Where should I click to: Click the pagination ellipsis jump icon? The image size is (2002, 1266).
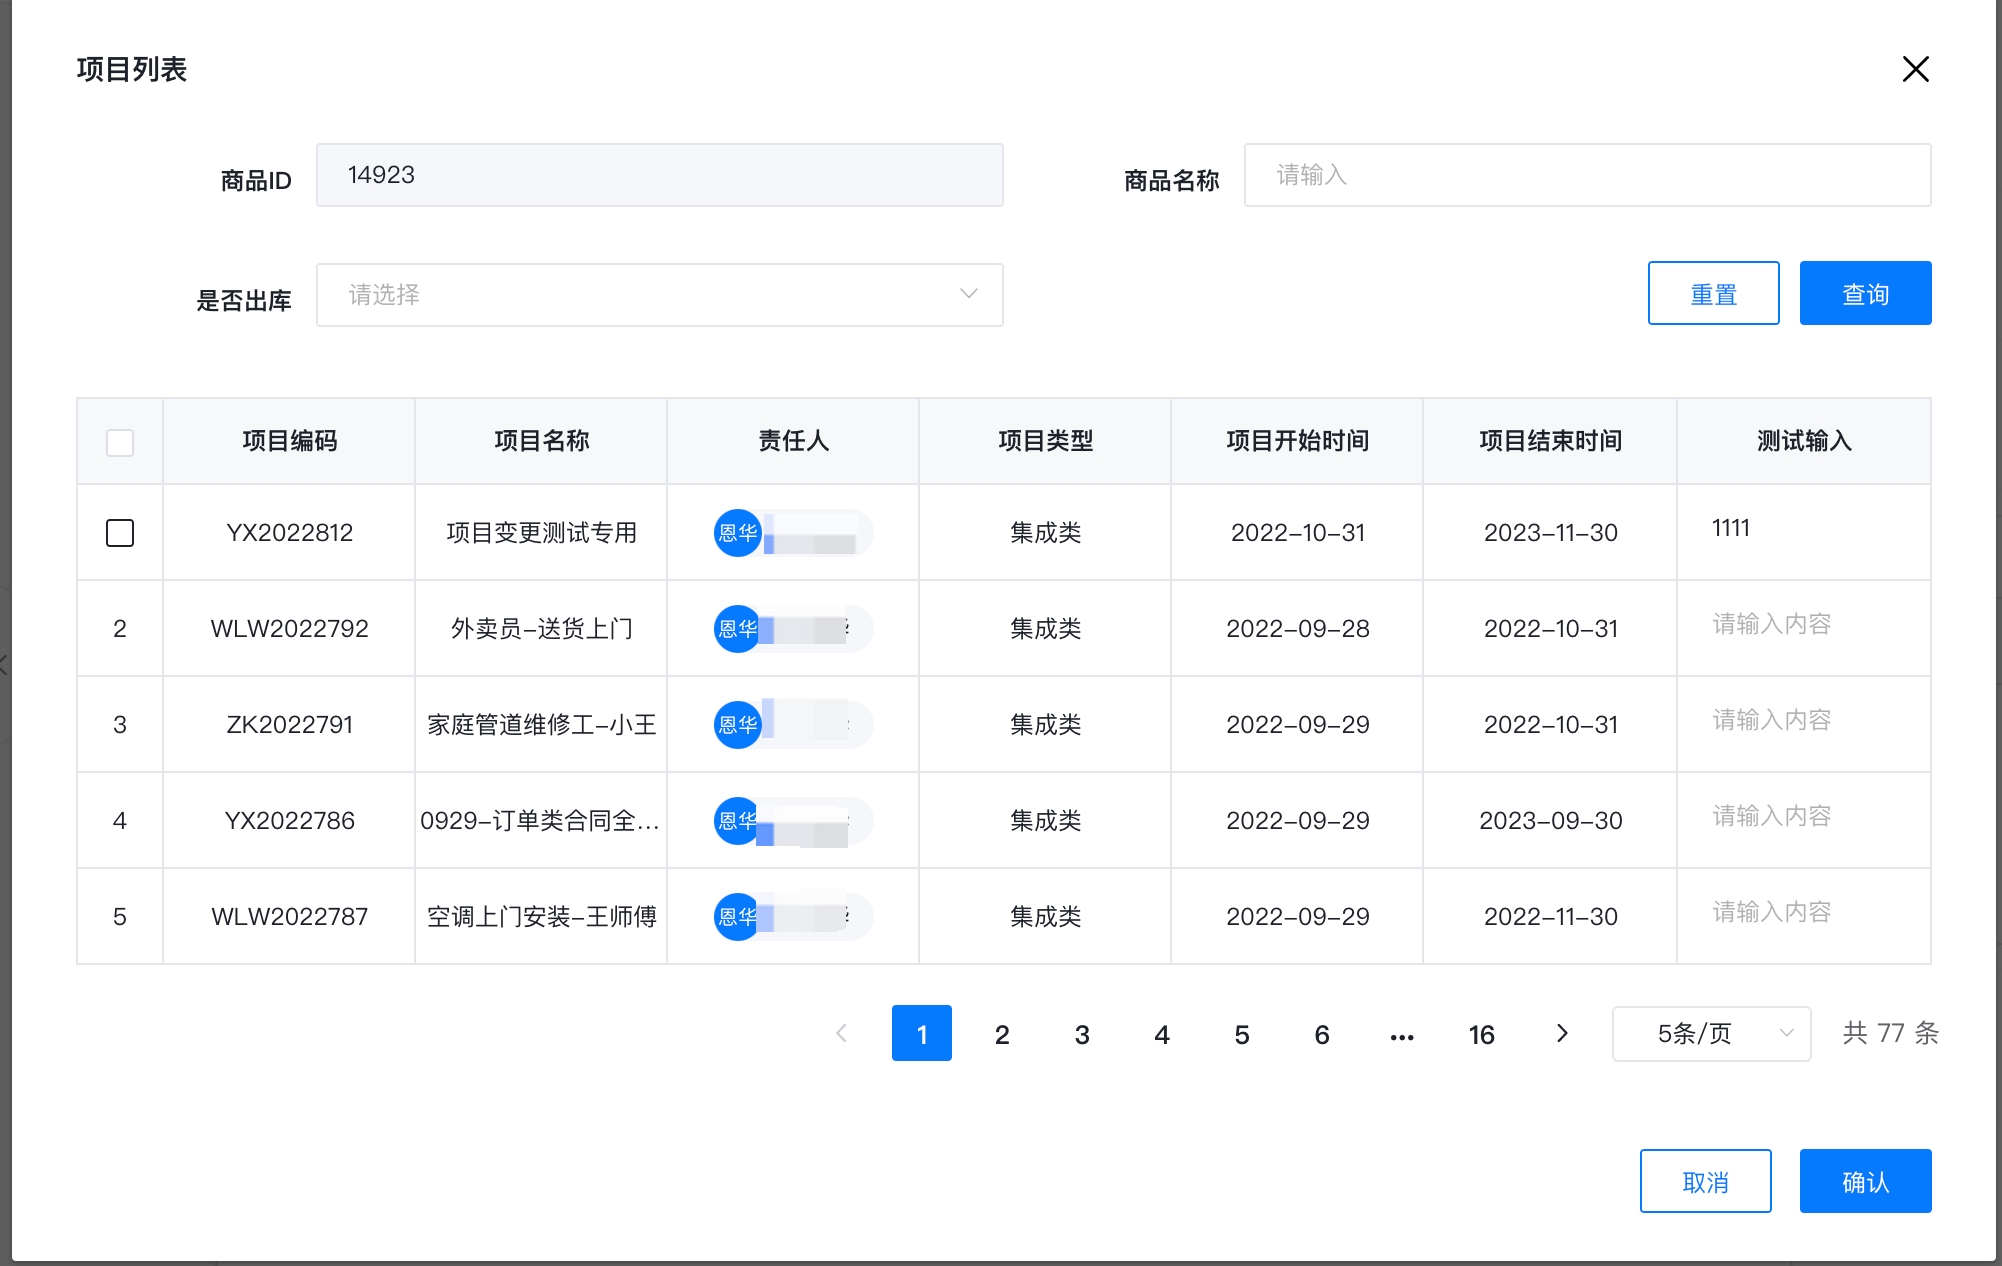(1402, 1035)
